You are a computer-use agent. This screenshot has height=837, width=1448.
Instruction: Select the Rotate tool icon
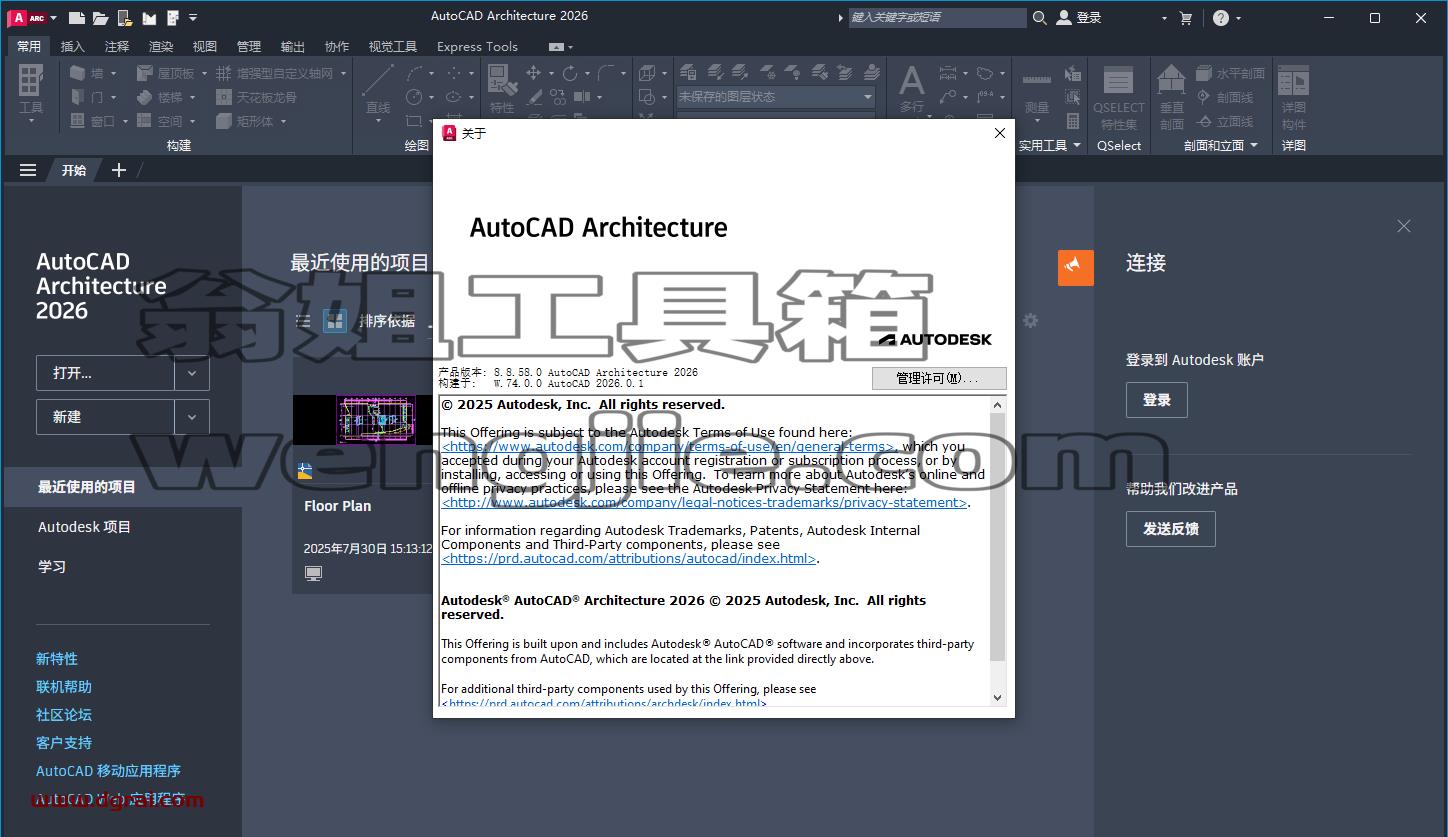click(x=569, y=73)
